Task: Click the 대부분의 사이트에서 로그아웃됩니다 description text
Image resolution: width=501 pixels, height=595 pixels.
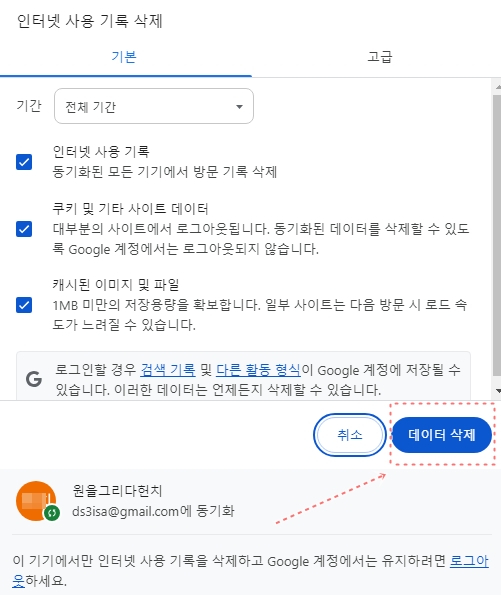Action: pos(261,239)
